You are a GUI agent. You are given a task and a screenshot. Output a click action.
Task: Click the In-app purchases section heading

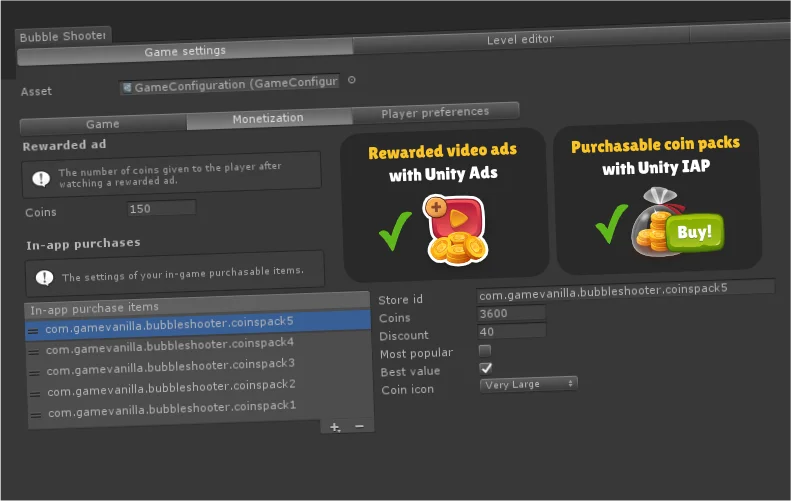(x=83, y=244)
